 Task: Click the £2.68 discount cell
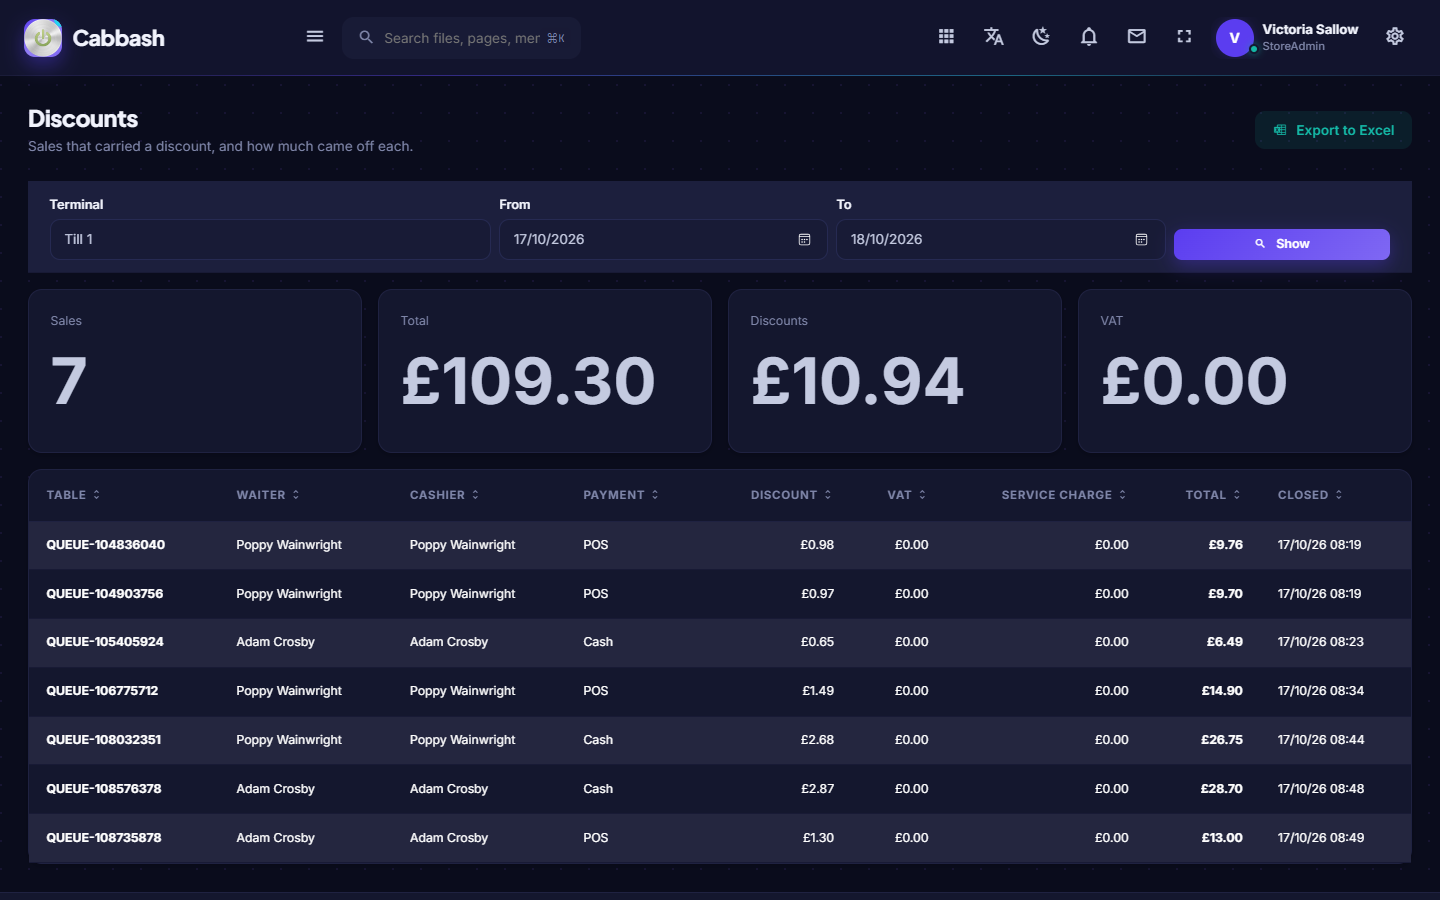817,740
